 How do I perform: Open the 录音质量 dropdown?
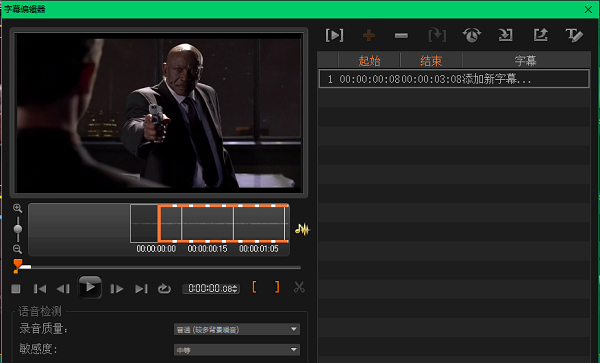point(237,329)
